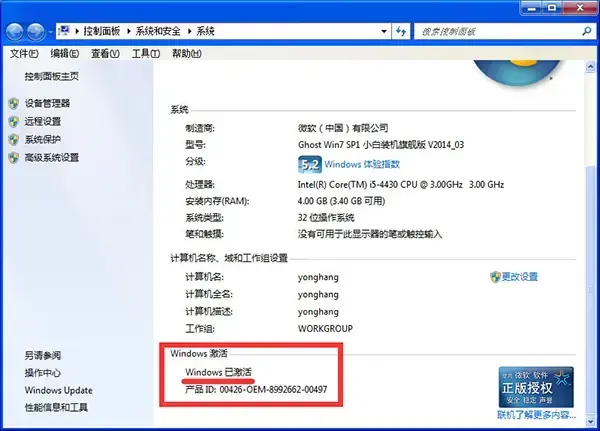The image size is (600, 431).
Task: Click 联机了解更多内容 link
Action: point(536,415)
